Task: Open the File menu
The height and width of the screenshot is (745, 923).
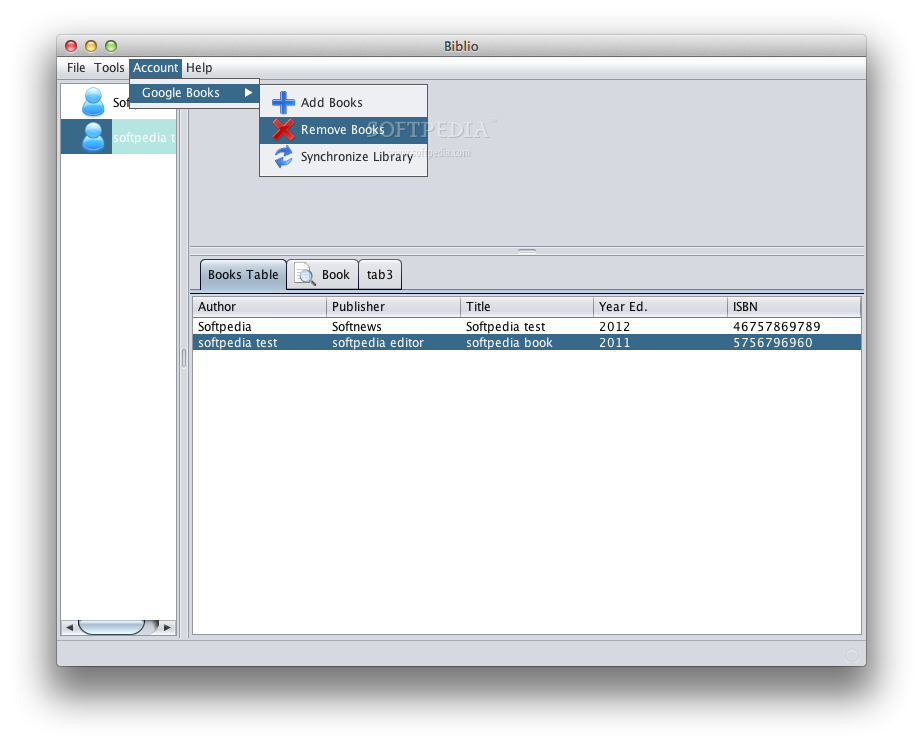Action: [76, 68]
